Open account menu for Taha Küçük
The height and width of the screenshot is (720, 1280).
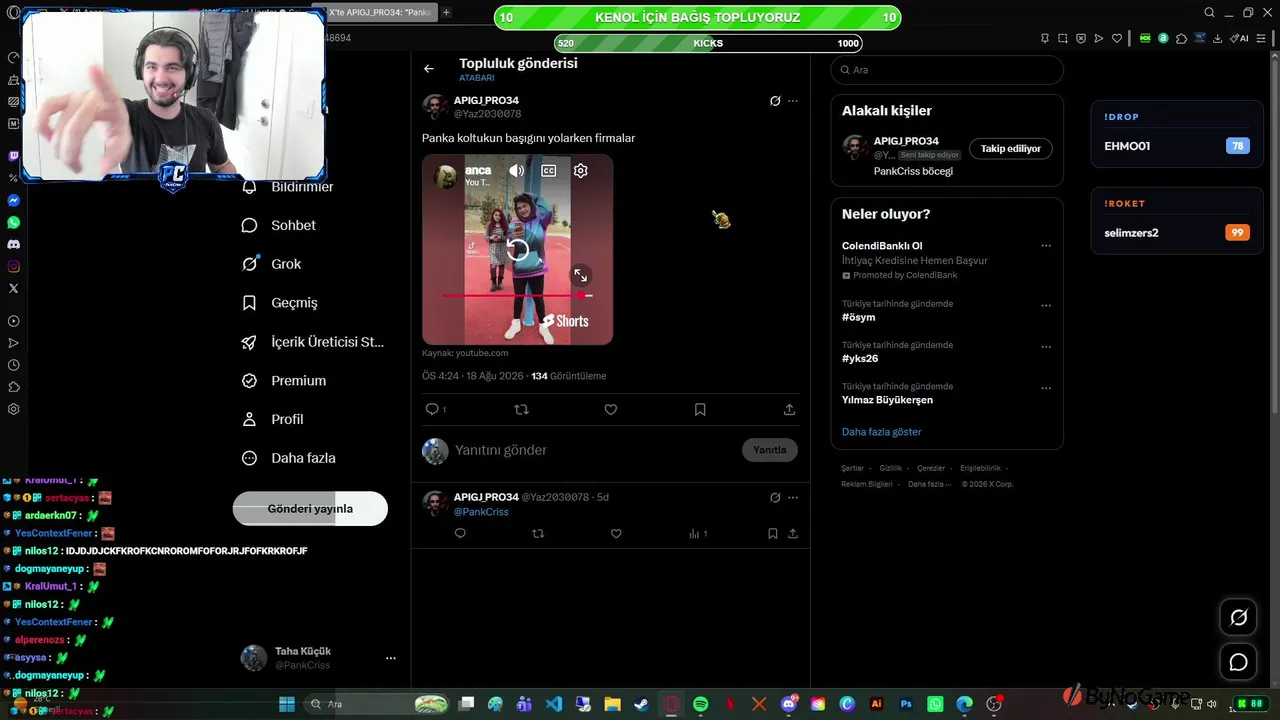pos(319,658)
